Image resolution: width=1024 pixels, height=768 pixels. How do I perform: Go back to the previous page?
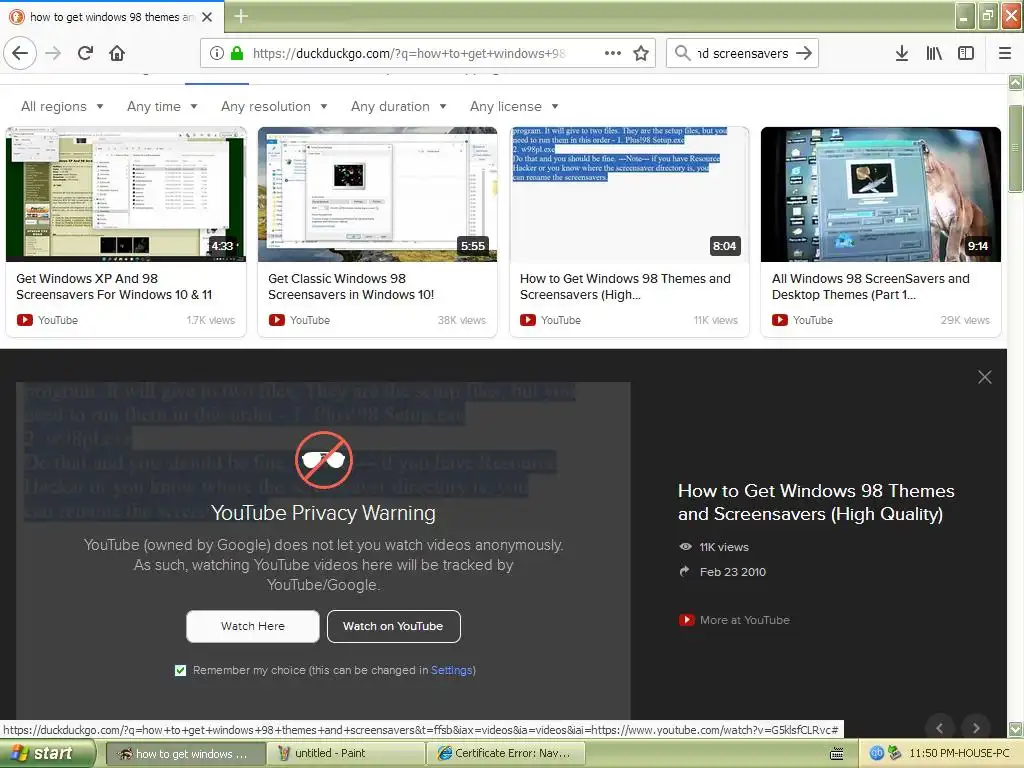(20, 53)
